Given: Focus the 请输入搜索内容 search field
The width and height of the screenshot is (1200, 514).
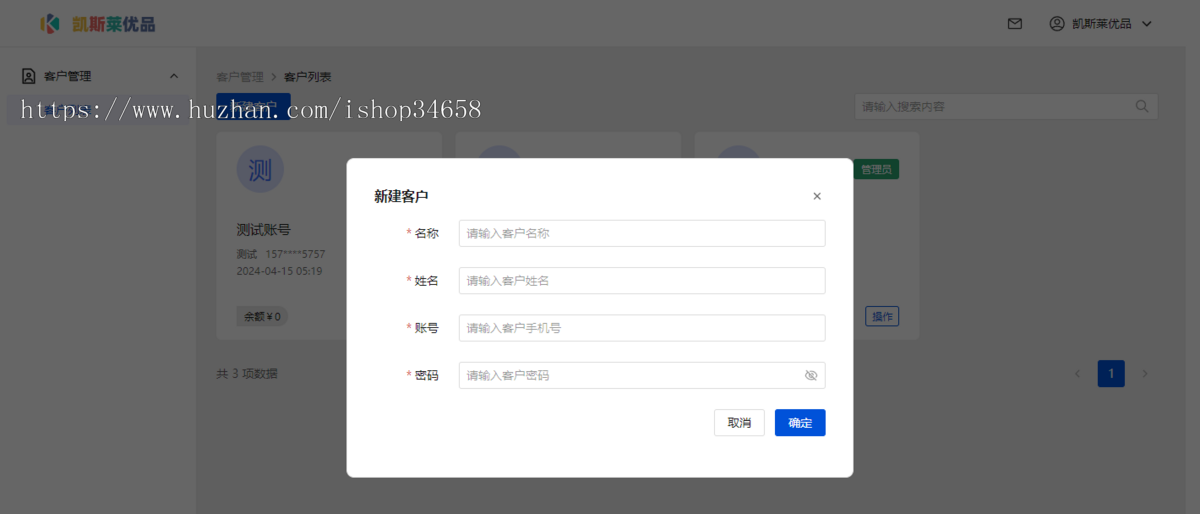Looking at the screenshot, I should tap(1006, 106).
